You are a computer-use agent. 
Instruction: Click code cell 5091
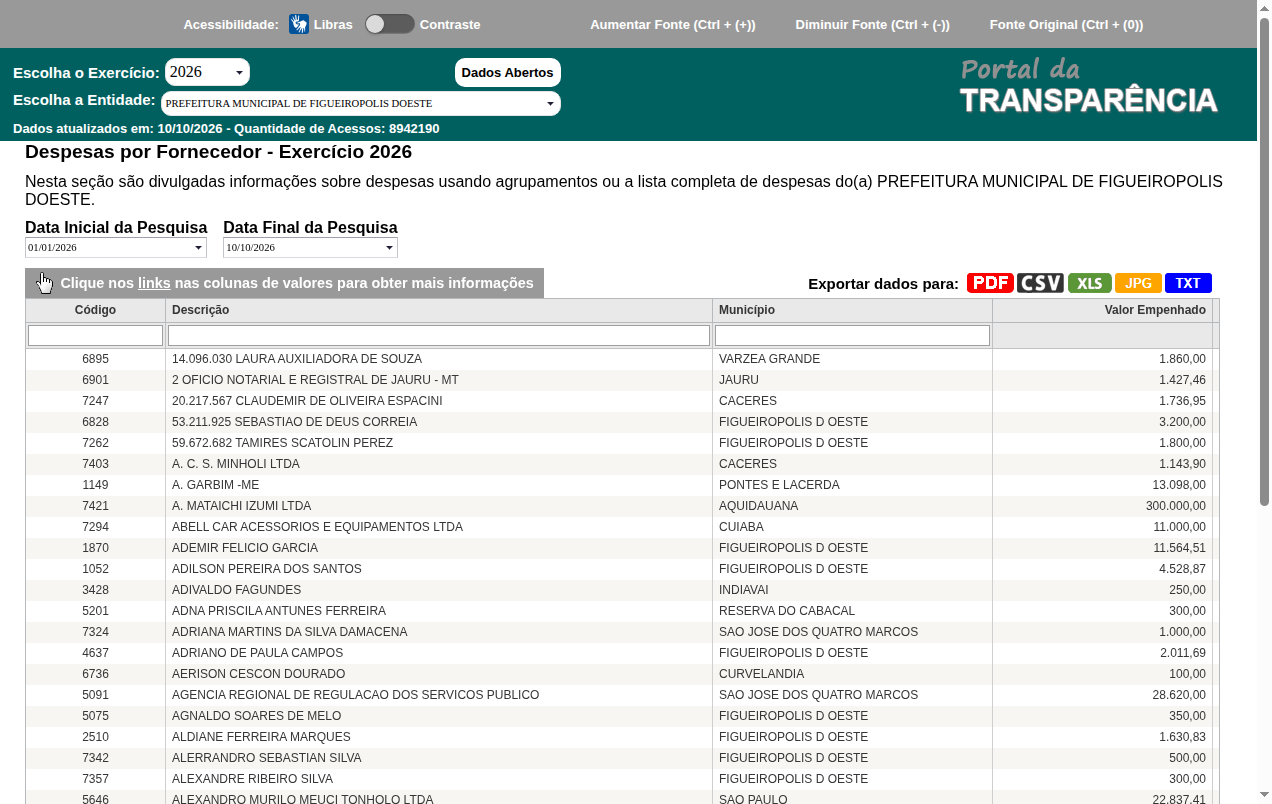point(95,695)
